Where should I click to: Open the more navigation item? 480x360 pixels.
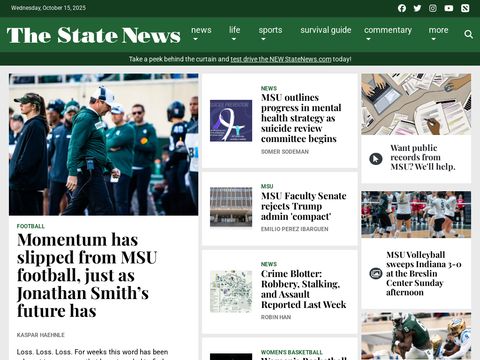point(438,30)
